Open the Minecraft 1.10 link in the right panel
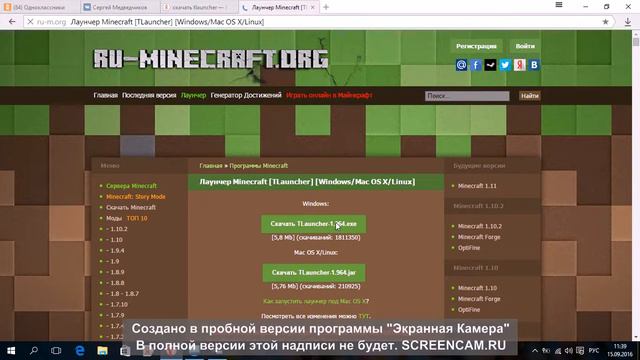 tap(477, 288)
